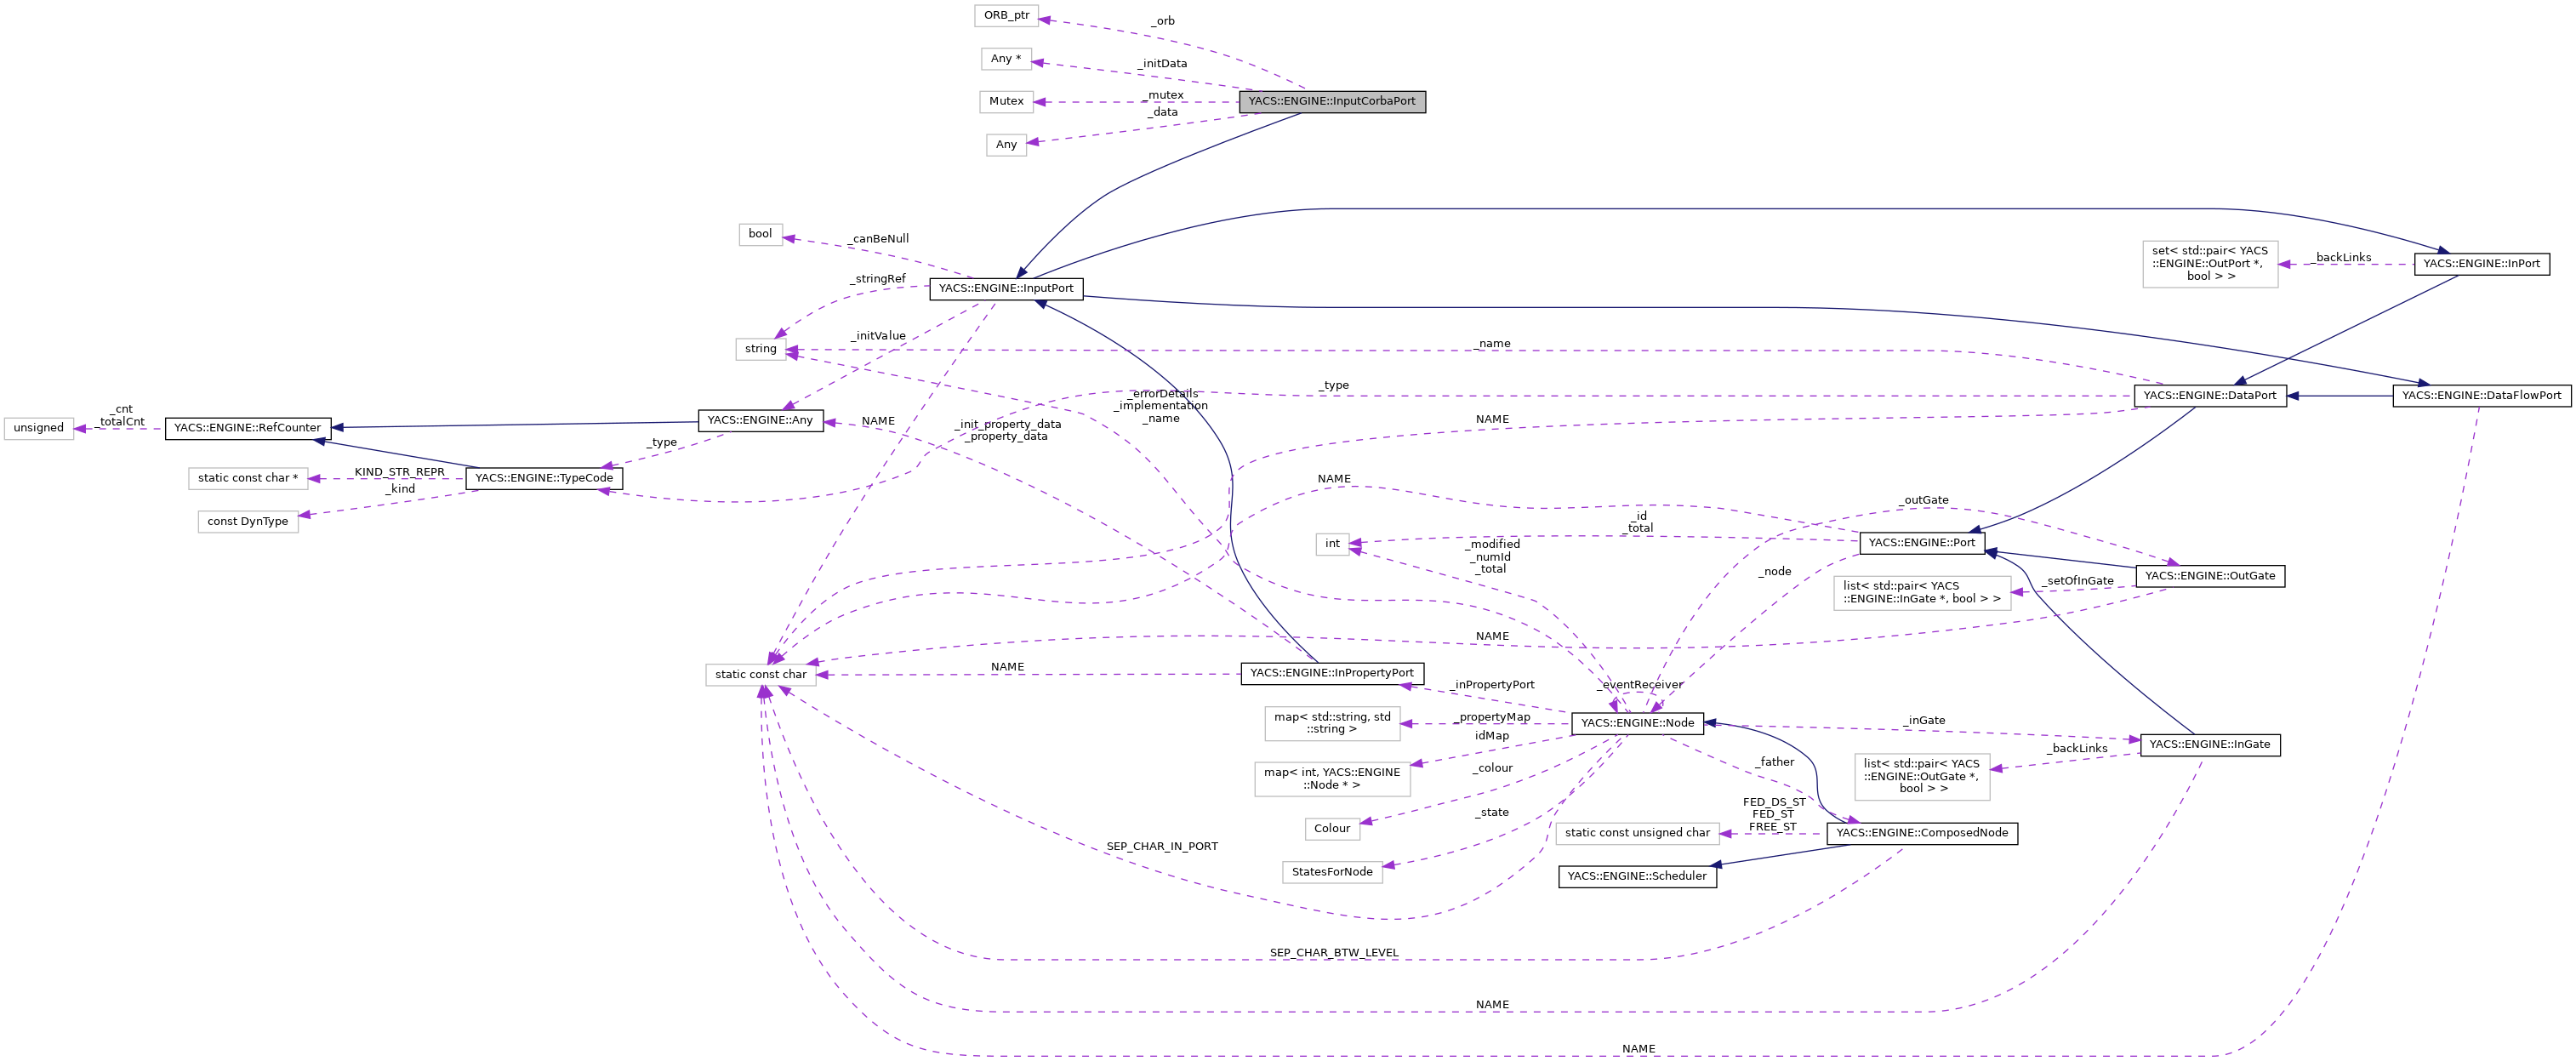Select the Colour node box
The image size is (2576, 1061).
(x=1333, y=828)
